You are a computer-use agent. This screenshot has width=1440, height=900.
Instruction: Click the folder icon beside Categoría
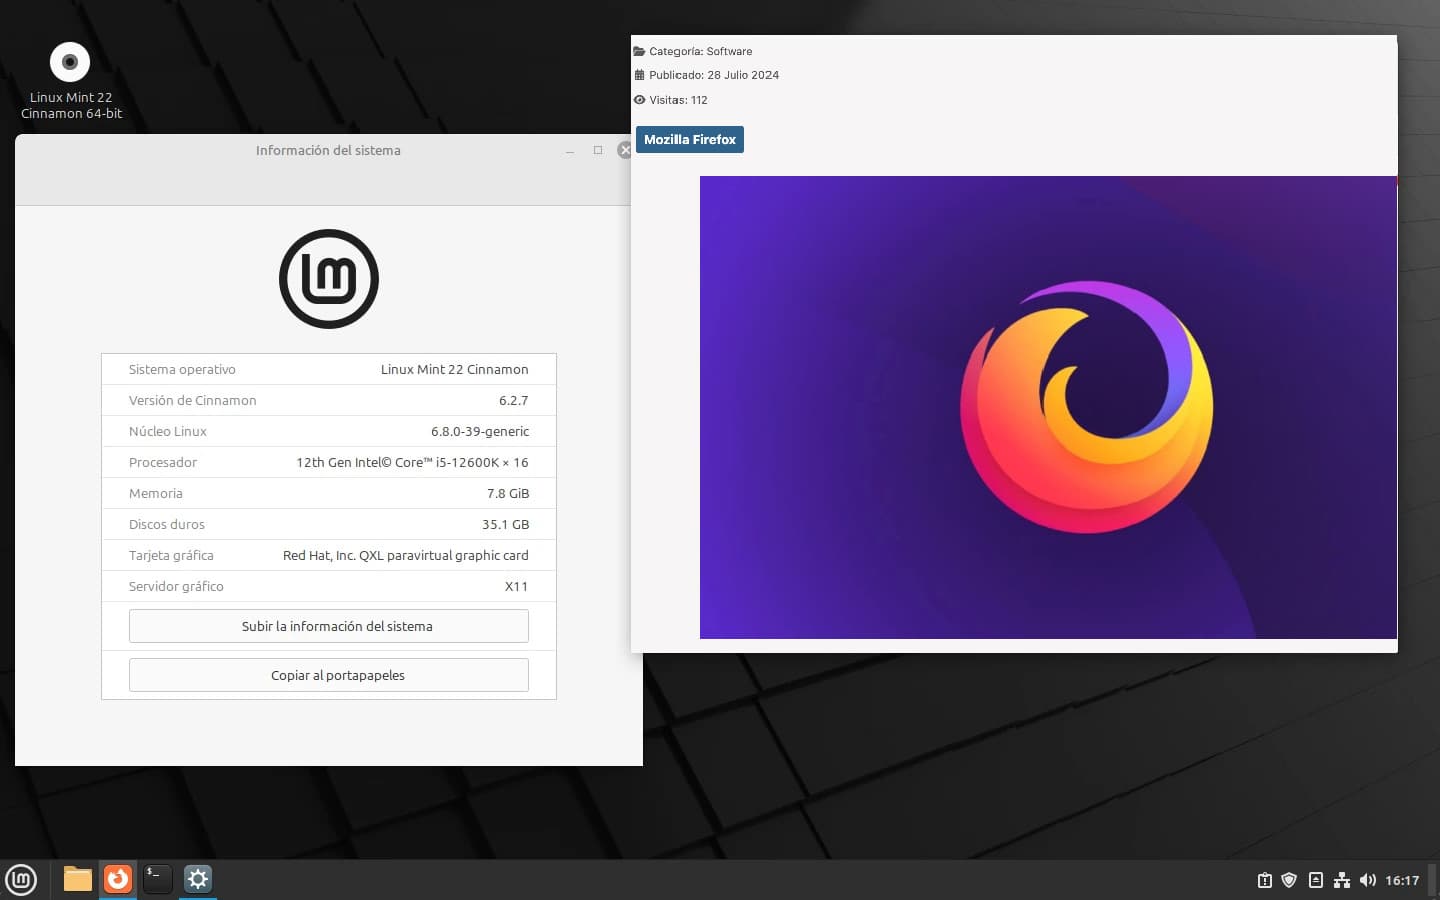coord(639,51)
